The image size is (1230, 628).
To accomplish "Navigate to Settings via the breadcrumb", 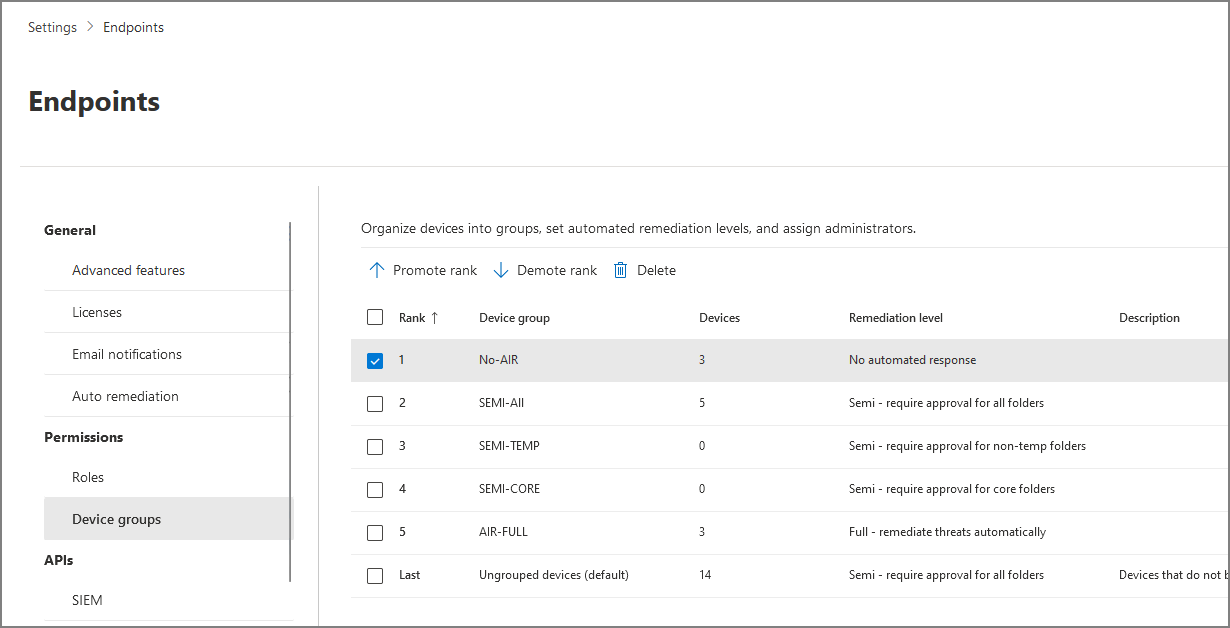I will (x=52, y=28).
